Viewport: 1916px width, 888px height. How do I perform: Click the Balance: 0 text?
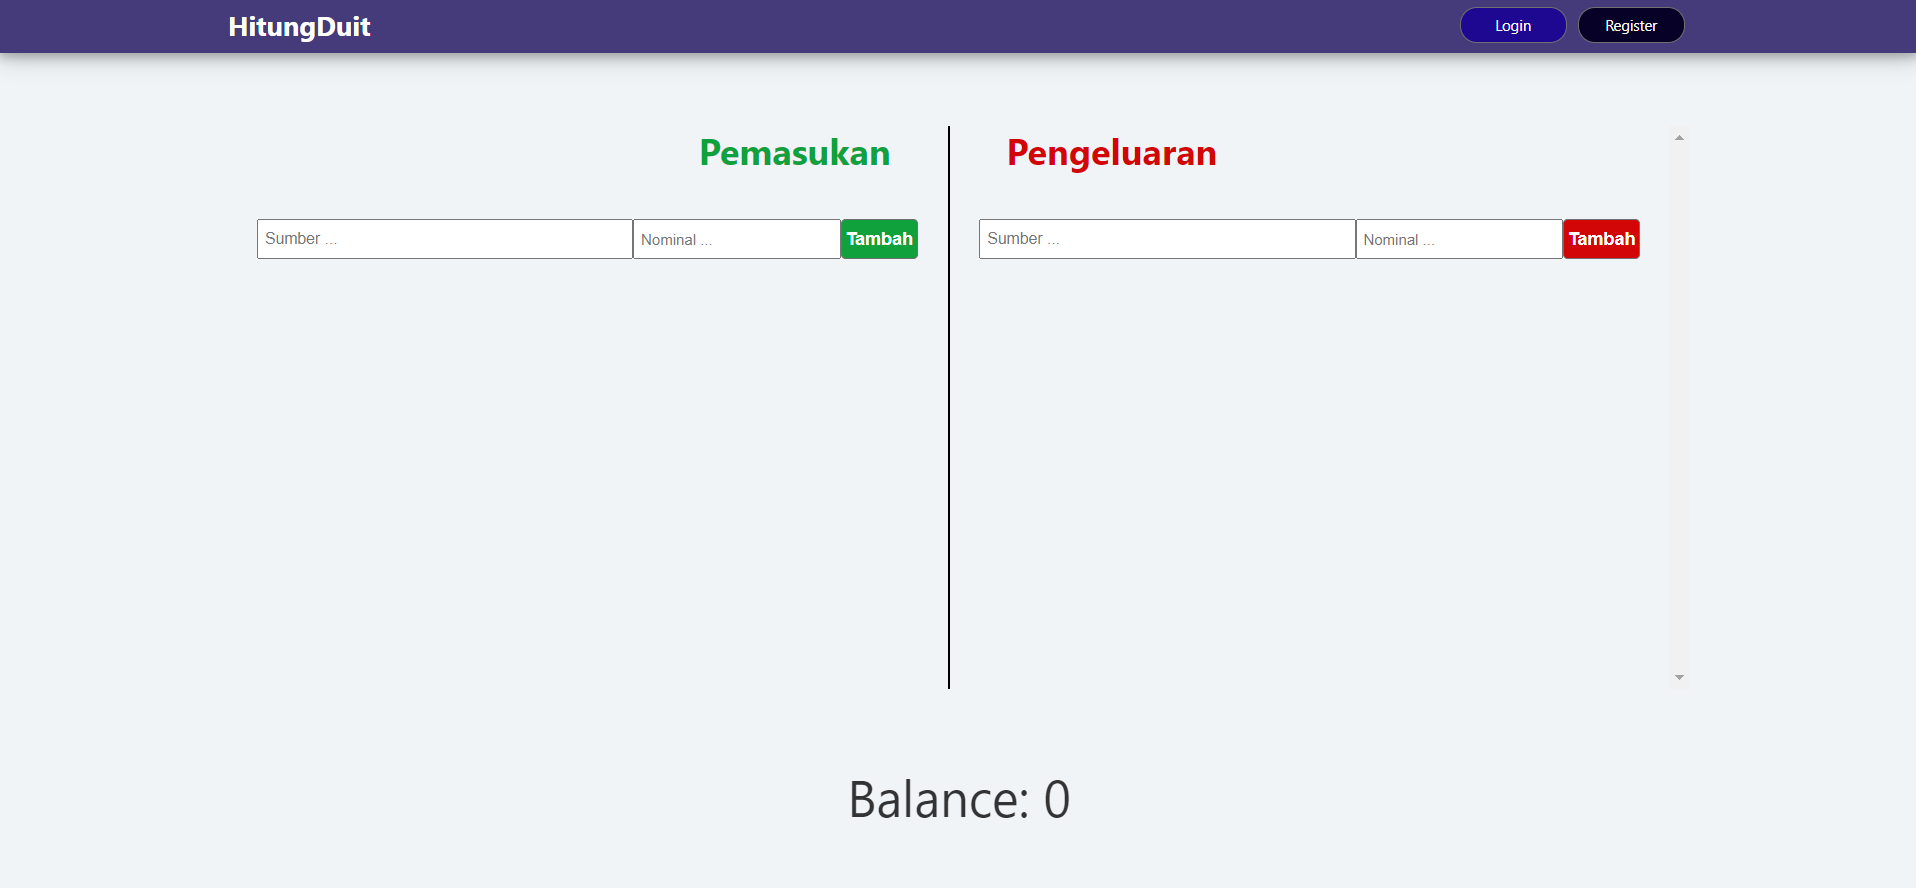click(958, 800)
